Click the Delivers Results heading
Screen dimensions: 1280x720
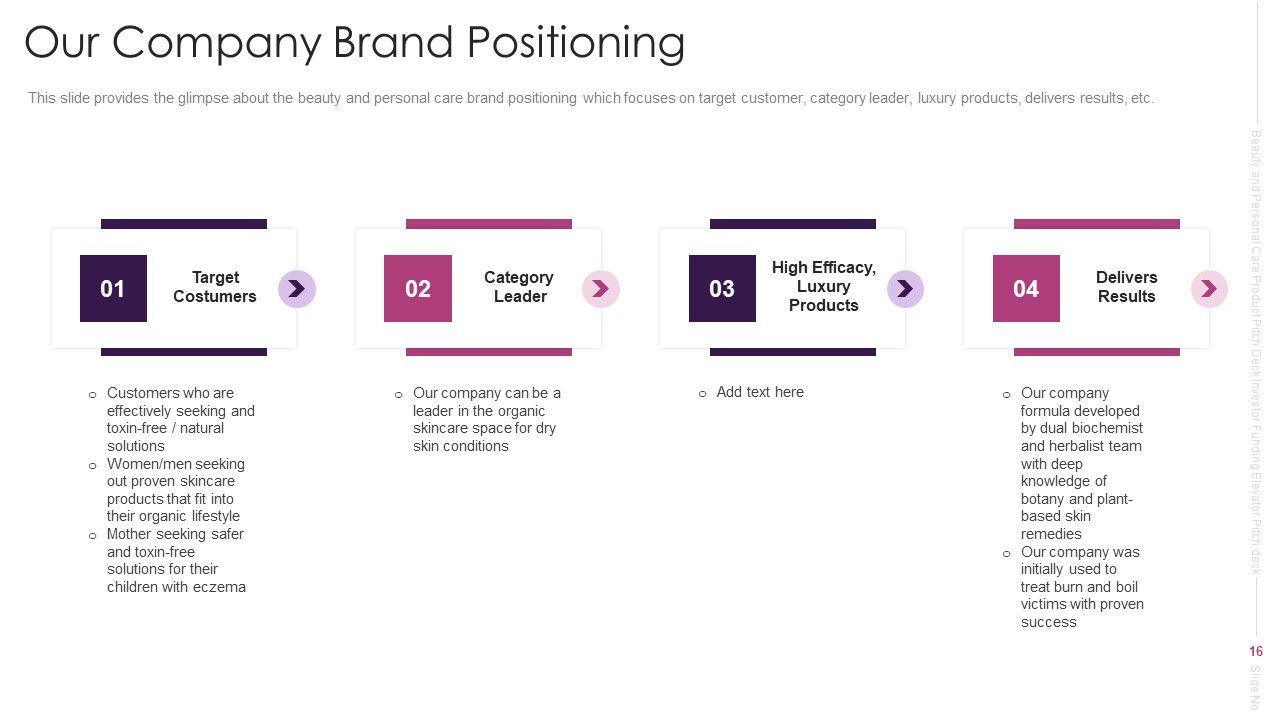click(x=1126, y=287)
